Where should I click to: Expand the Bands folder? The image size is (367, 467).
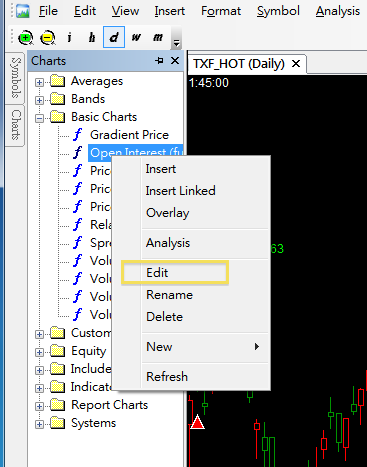pos(39,100)
